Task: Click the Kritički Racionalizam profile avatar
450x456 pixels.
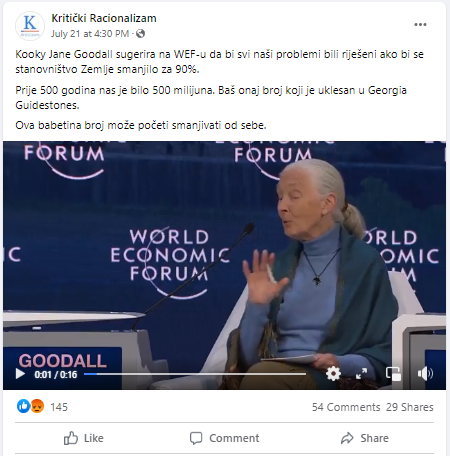Action: tap(30, 26)
